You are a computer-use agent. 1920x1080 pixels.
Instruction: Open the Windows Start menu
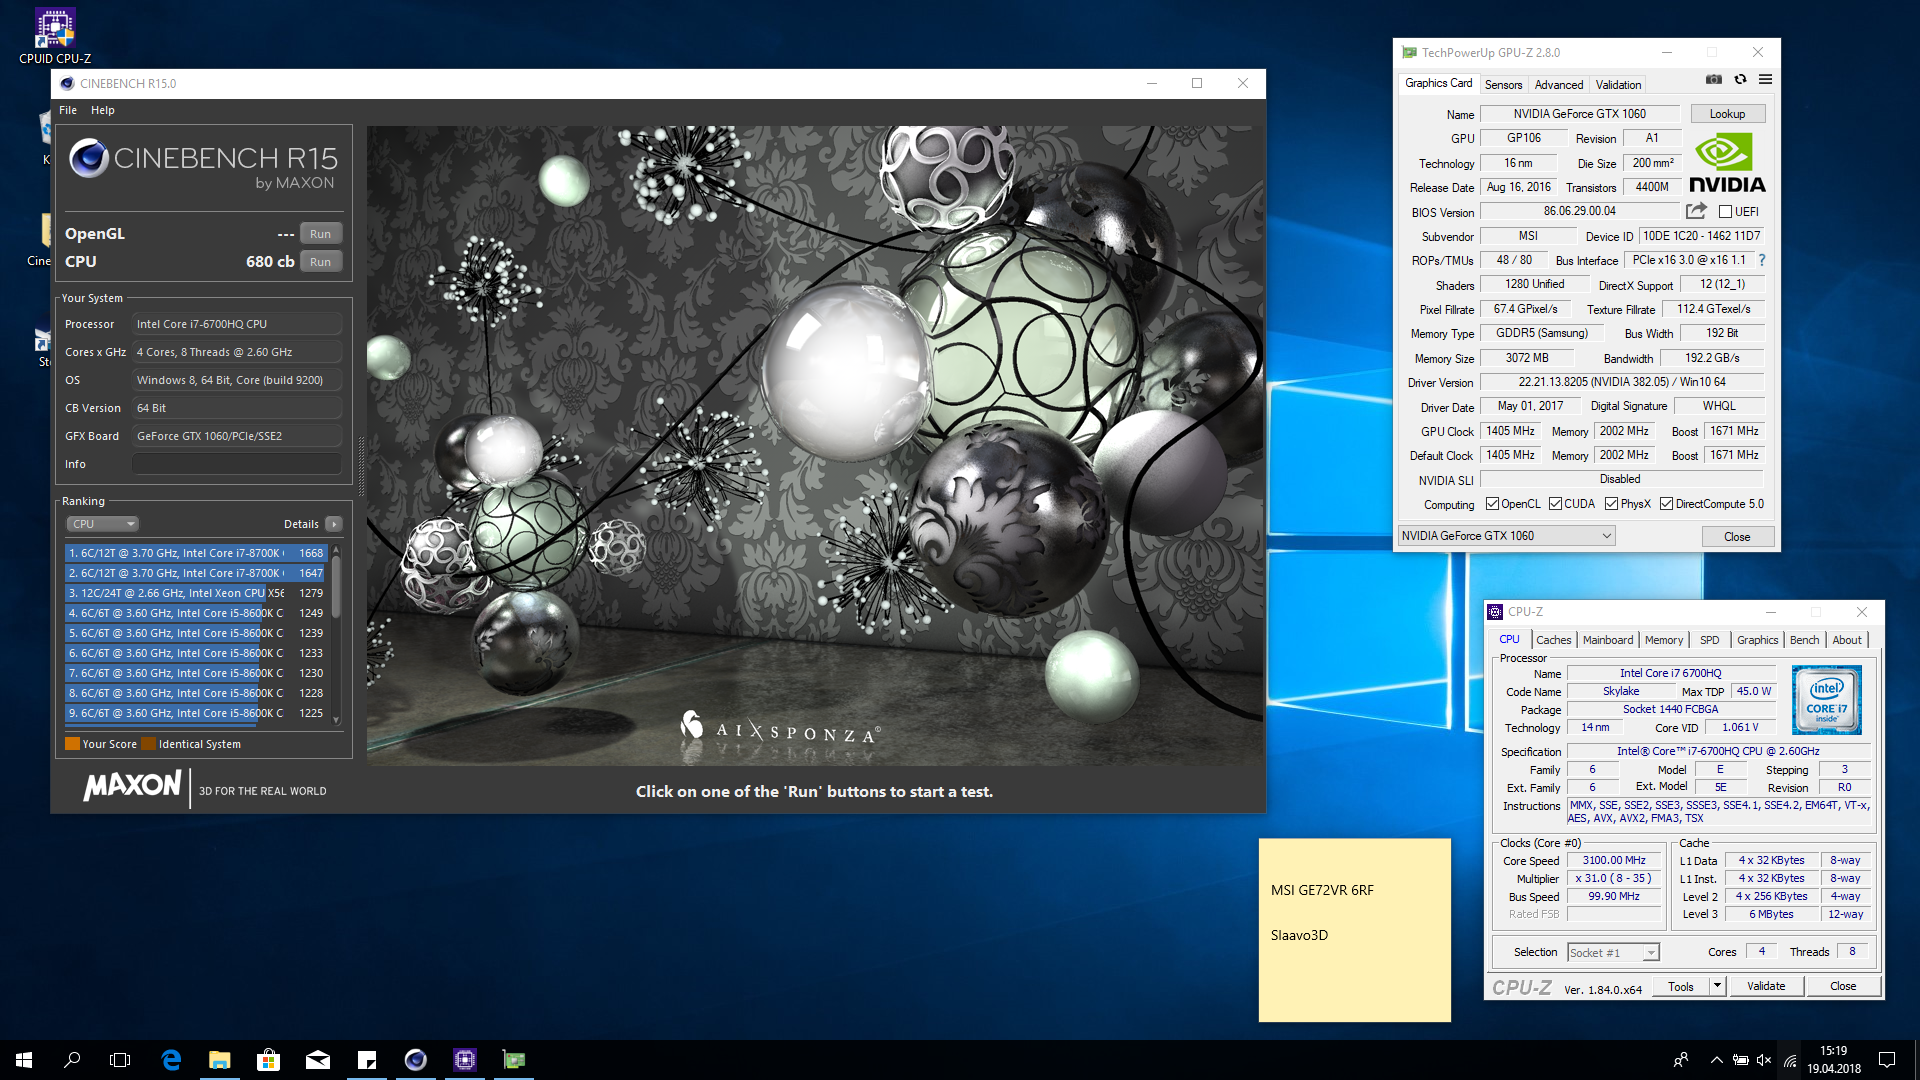pyautogui.click(x=24, y=1060)
